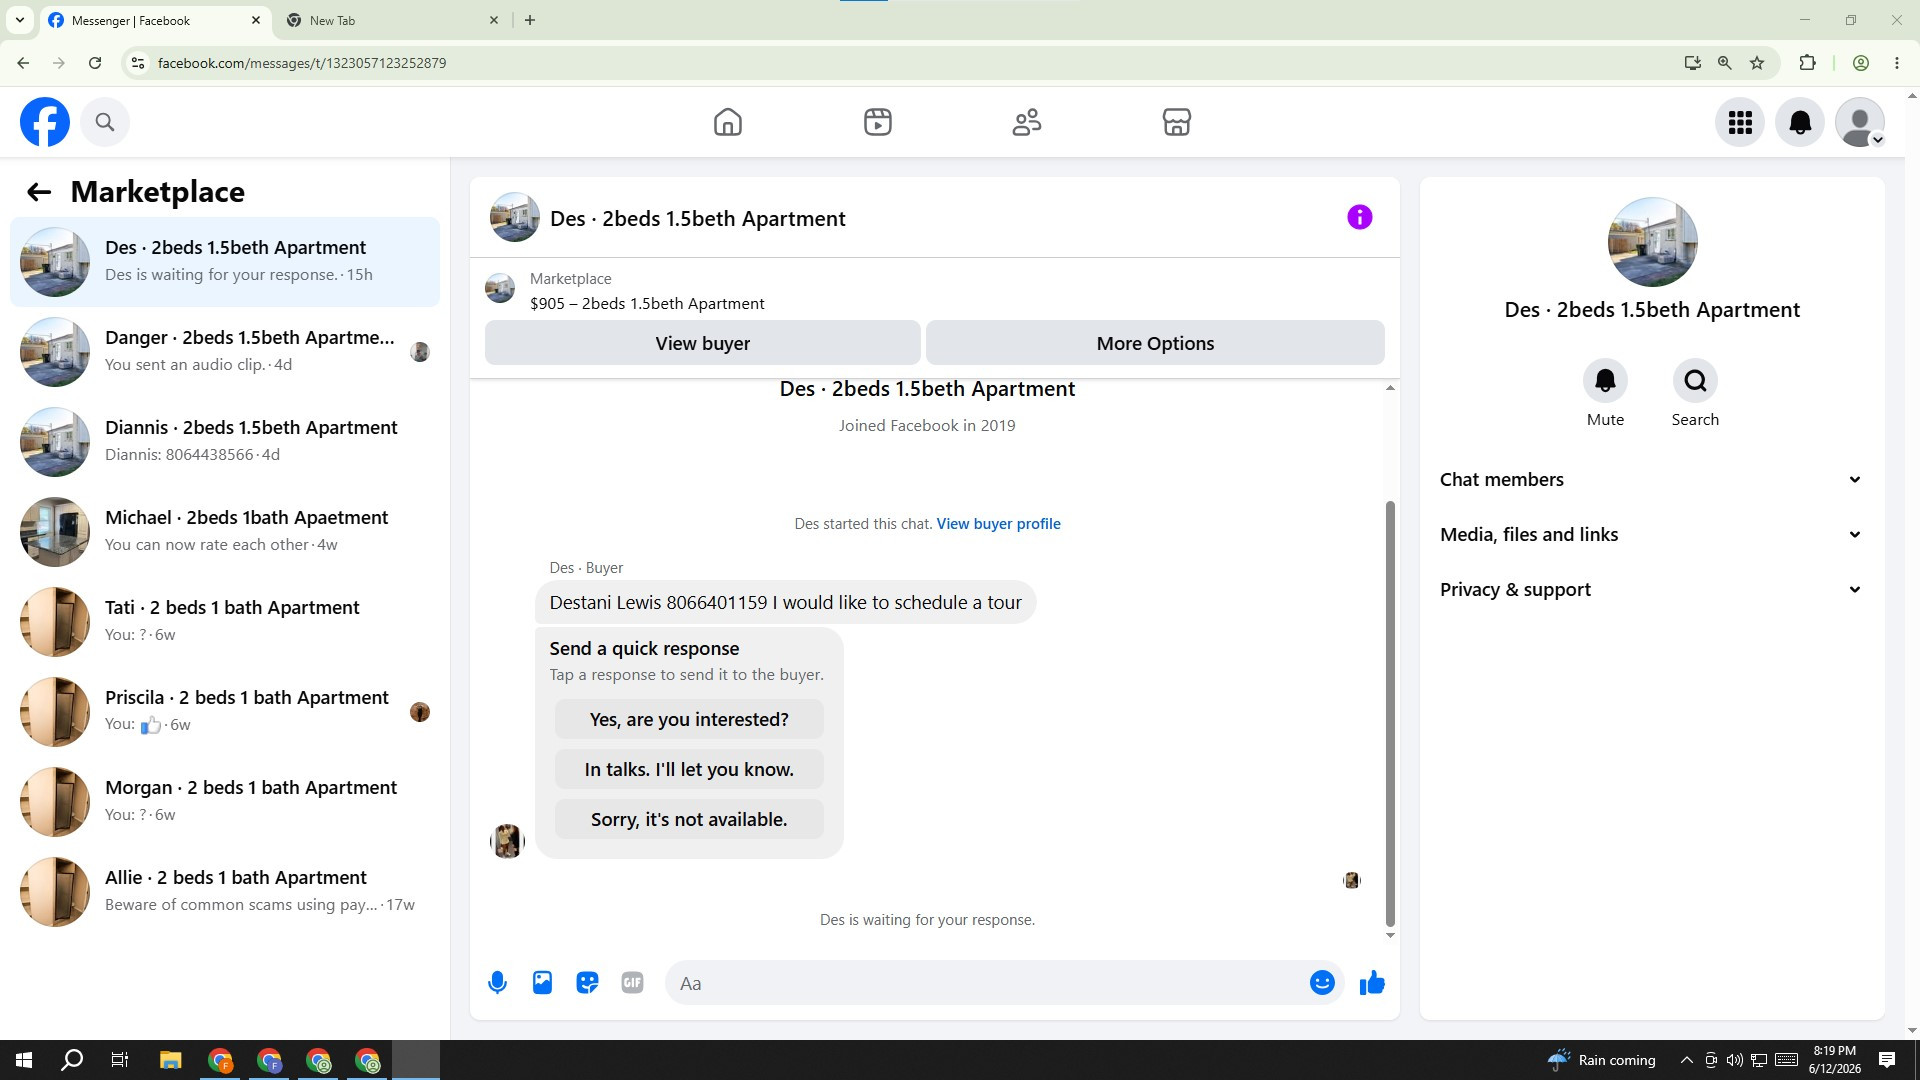Expand Privacy & support section

point(1652,589)
